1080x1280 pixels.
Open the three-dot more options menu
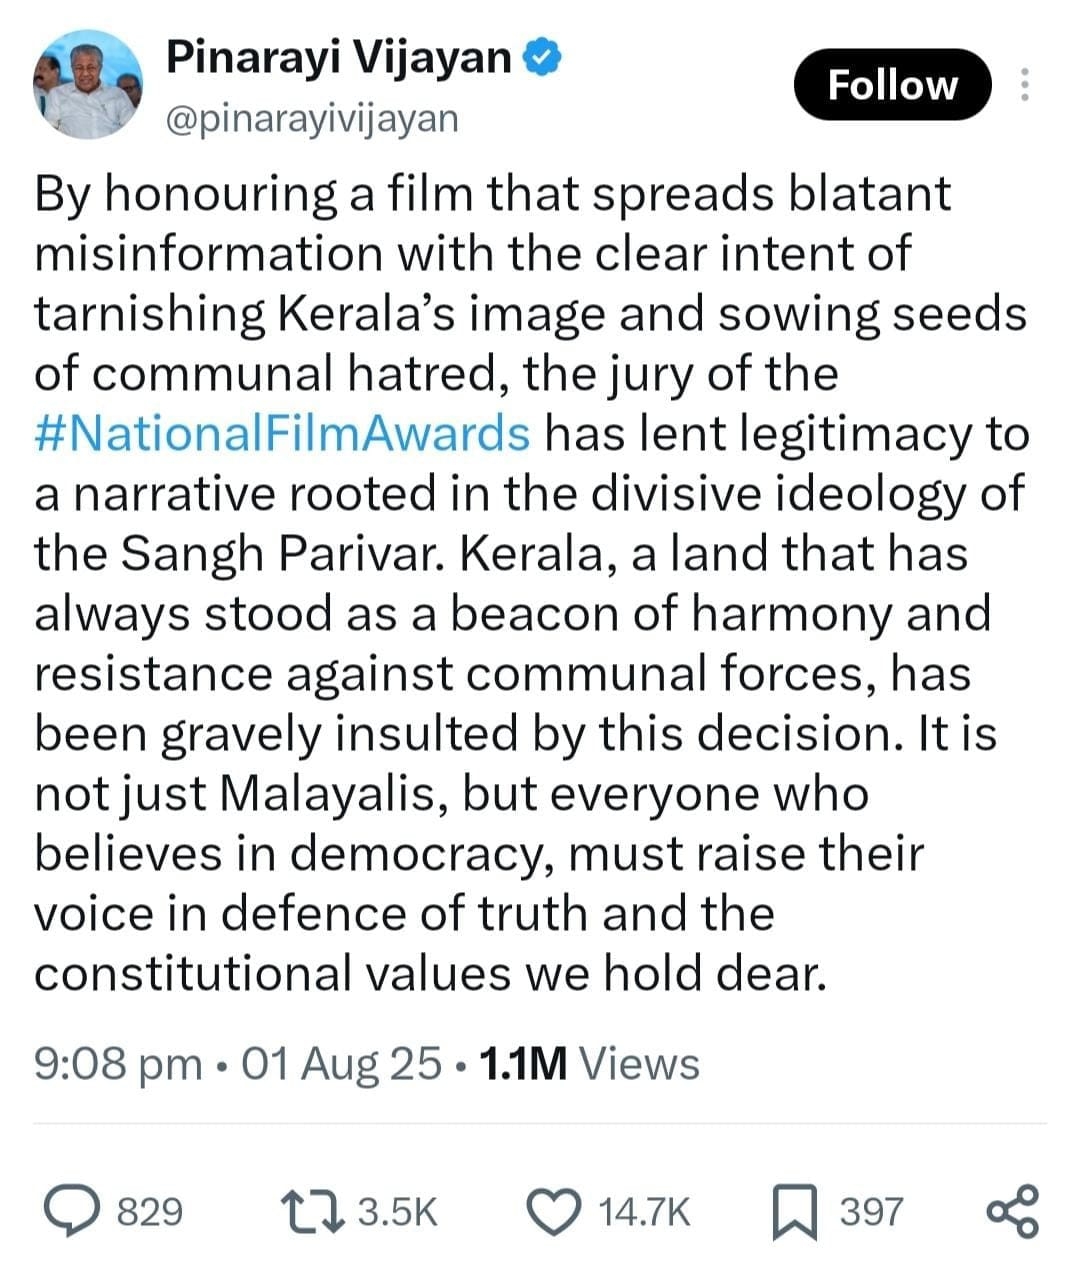coord(1023,85)
